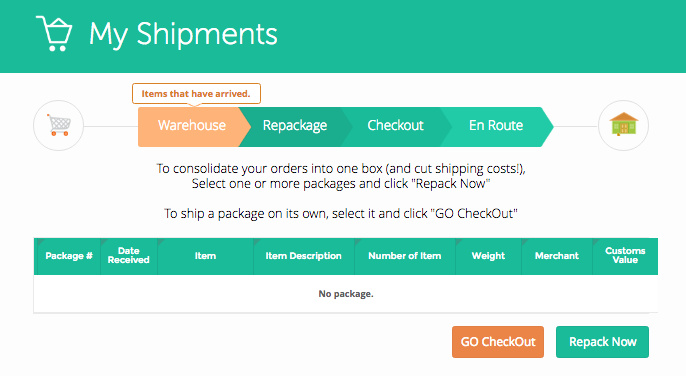Click the Item column header
The width and height of the screenshot is (686, 376).
click(x=205, y=256)
